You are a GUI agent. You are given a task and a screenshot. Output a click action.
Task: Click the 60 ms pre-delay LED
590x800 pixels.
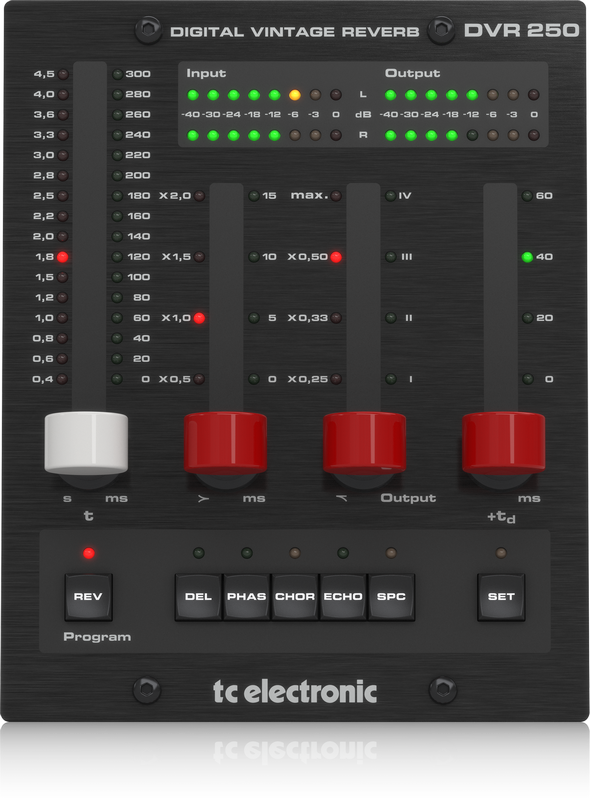pos(527,196)
